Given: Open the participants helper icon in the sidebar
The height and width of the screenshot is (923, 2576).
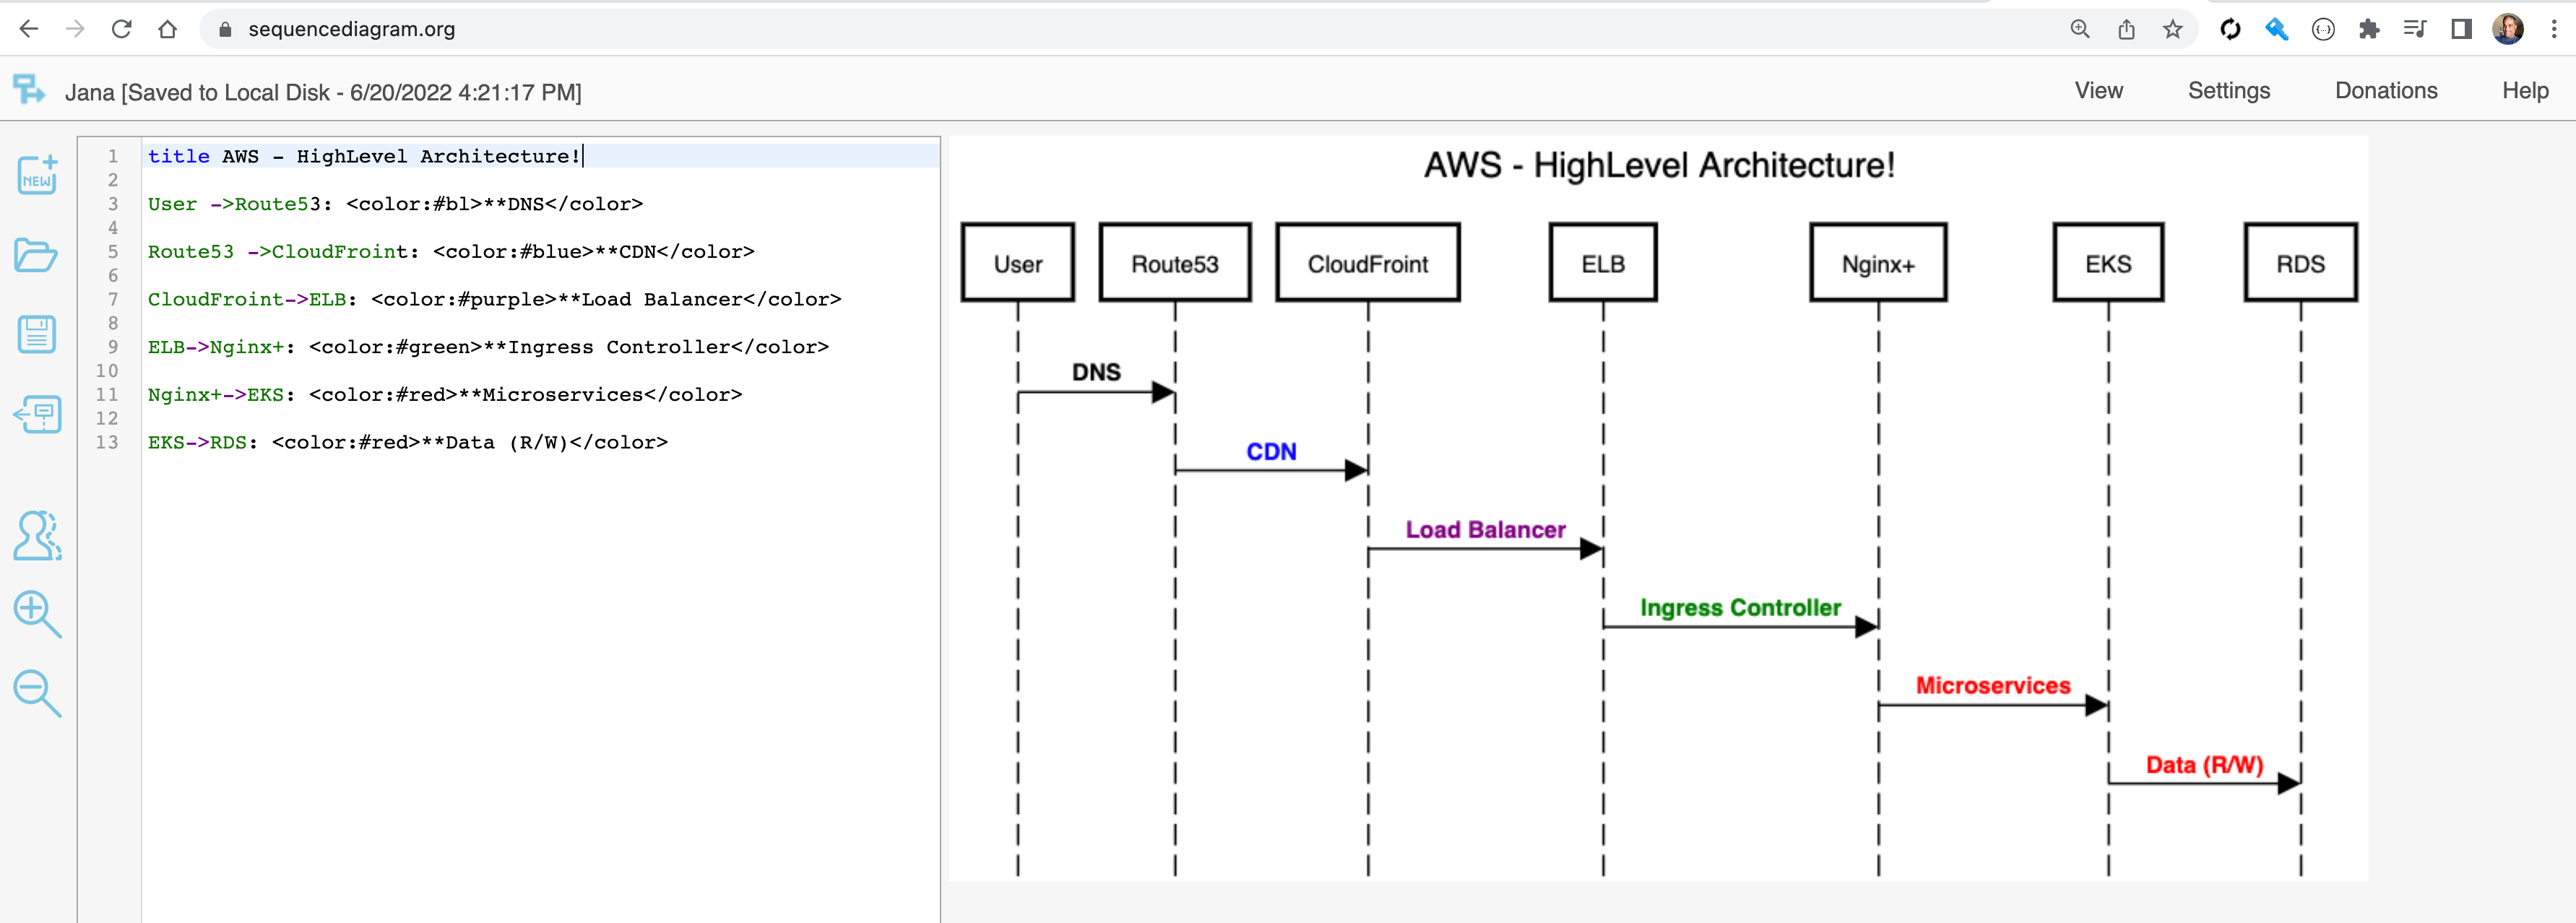Looking at the screenshot, I should point(37,536).
